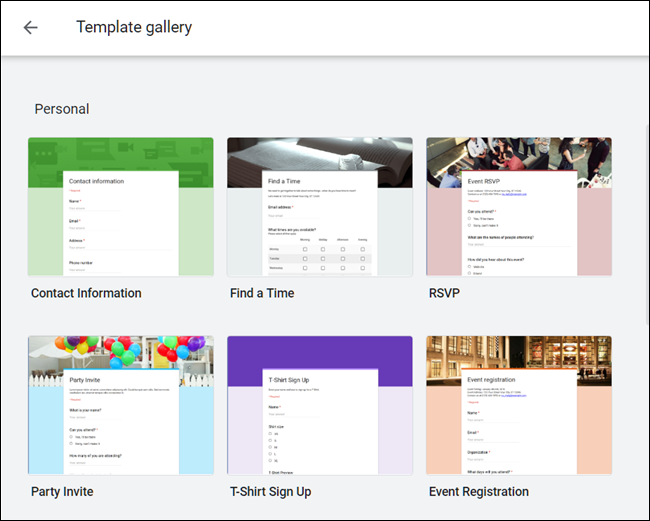The image size is (650, 521).
Task: Go back using the arrow icon
Action: point(31,28)
